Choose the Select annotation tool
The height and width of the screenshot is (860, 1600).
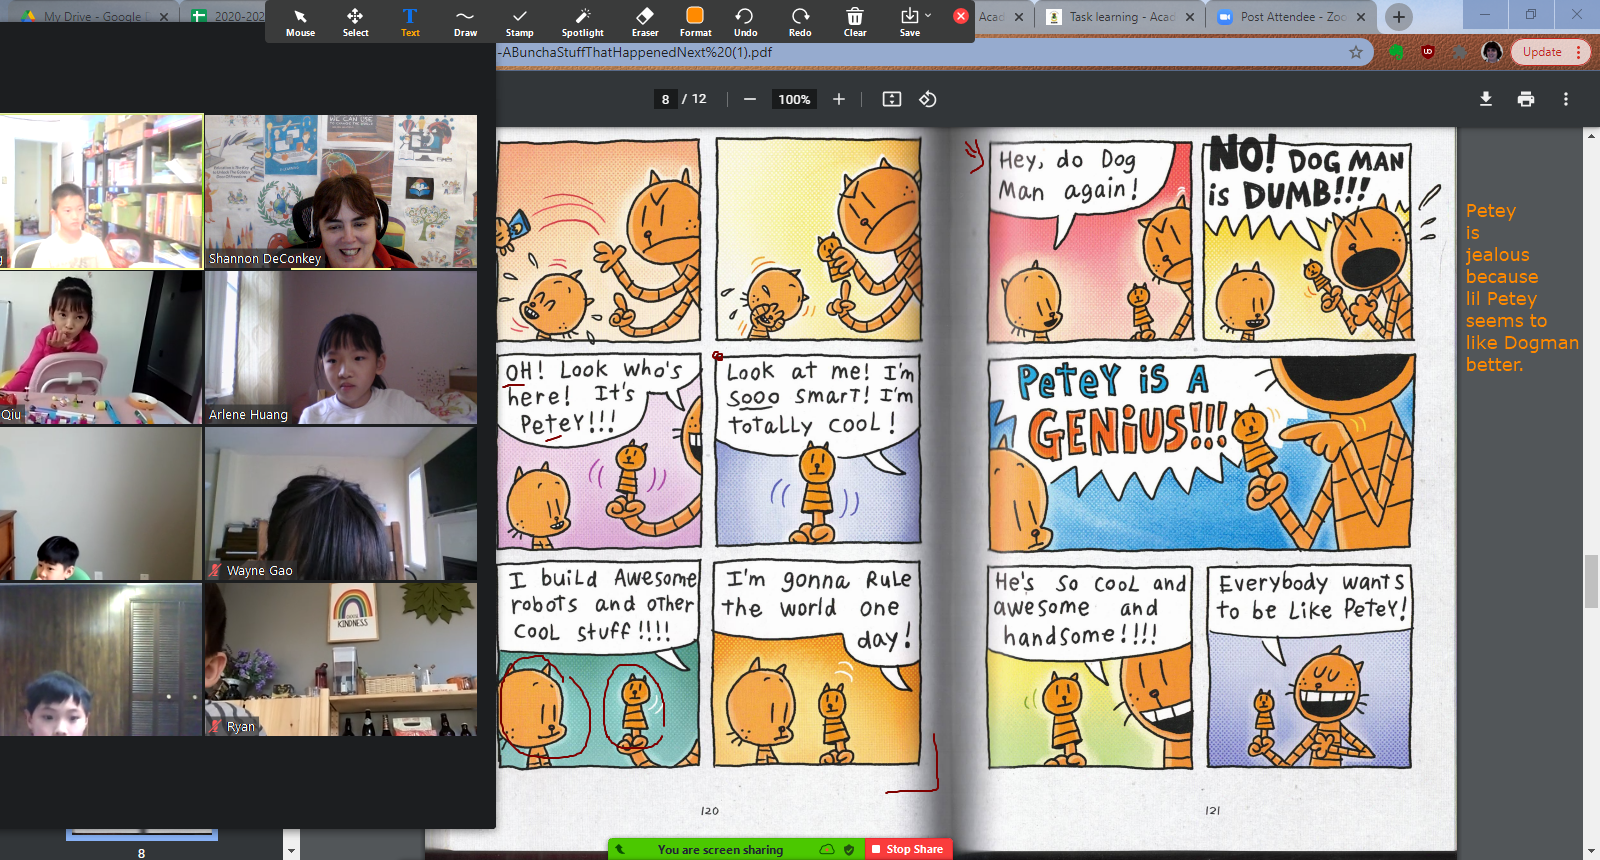coord(355,22)
